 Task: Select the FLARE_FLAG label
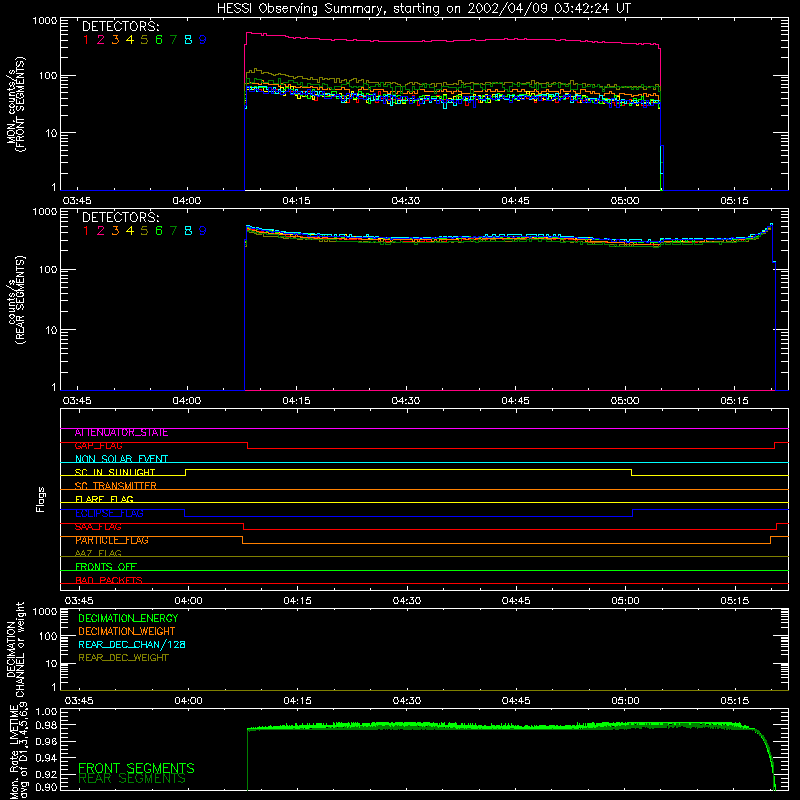(104, 499)
